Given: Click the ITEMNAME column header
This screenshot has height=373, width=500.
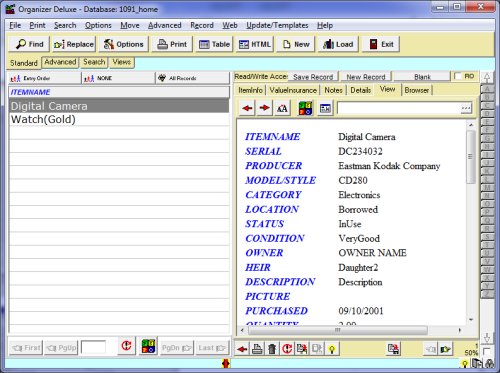Looking at the screenshot, I should click(119, 92).
